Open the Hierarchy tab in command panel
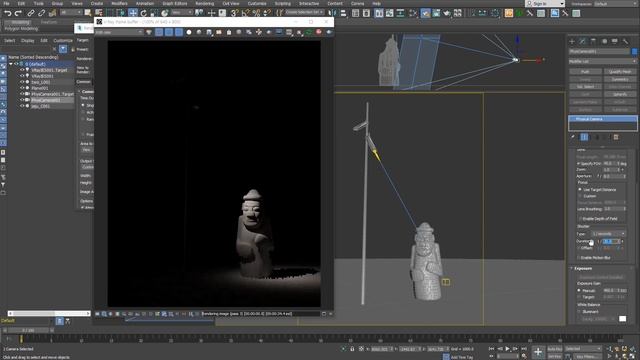This screenshot has width=640, height=360. click(x=593, y=41)
